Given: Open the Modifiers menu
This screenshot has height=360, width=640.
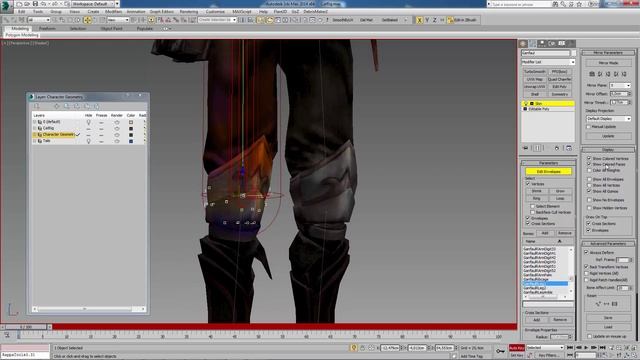Looking at the screenshot, I should (113, 12).
